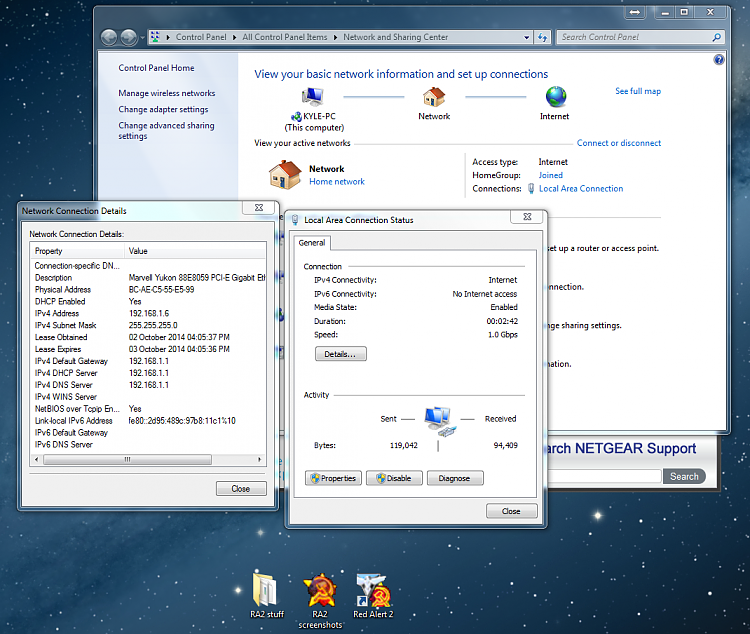Click the Back arrow in Control Panel
Image resolution: width=750 pixels, height=634 pixels.
(x=109, y=37)
